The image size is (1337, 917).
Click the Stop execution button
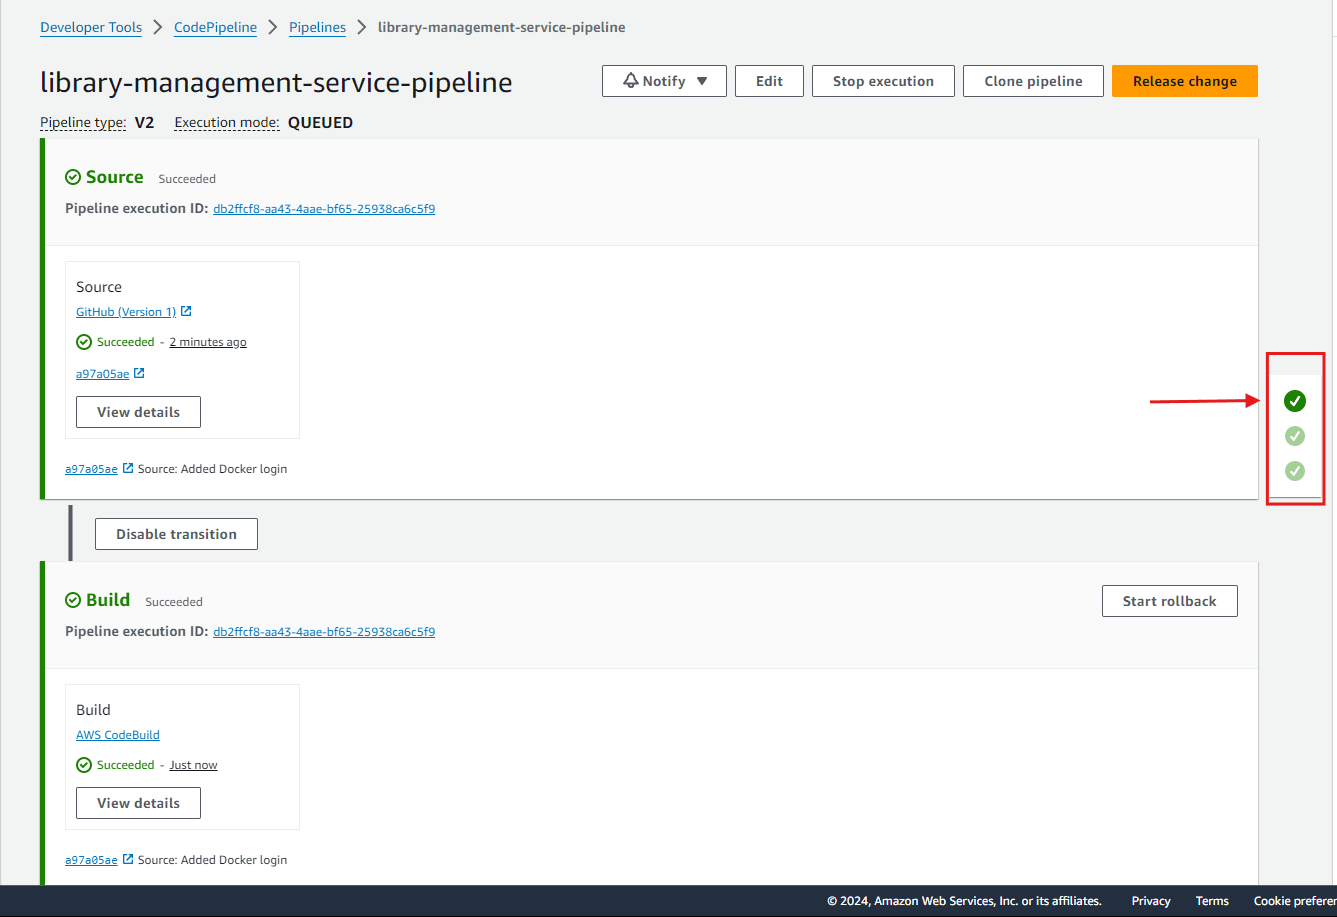click(x=883, y=81)
